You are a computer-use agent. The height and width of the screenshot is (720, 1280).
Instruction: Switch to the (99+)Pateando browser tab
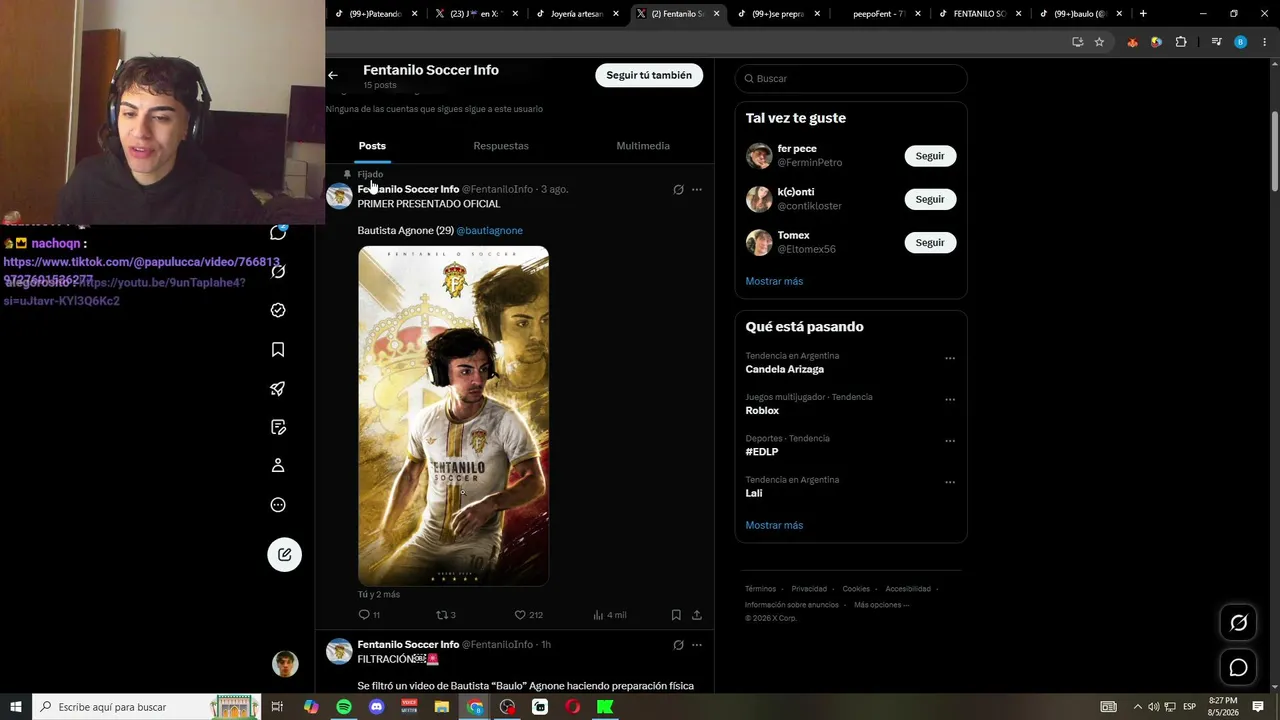click(x=377, y=14)
